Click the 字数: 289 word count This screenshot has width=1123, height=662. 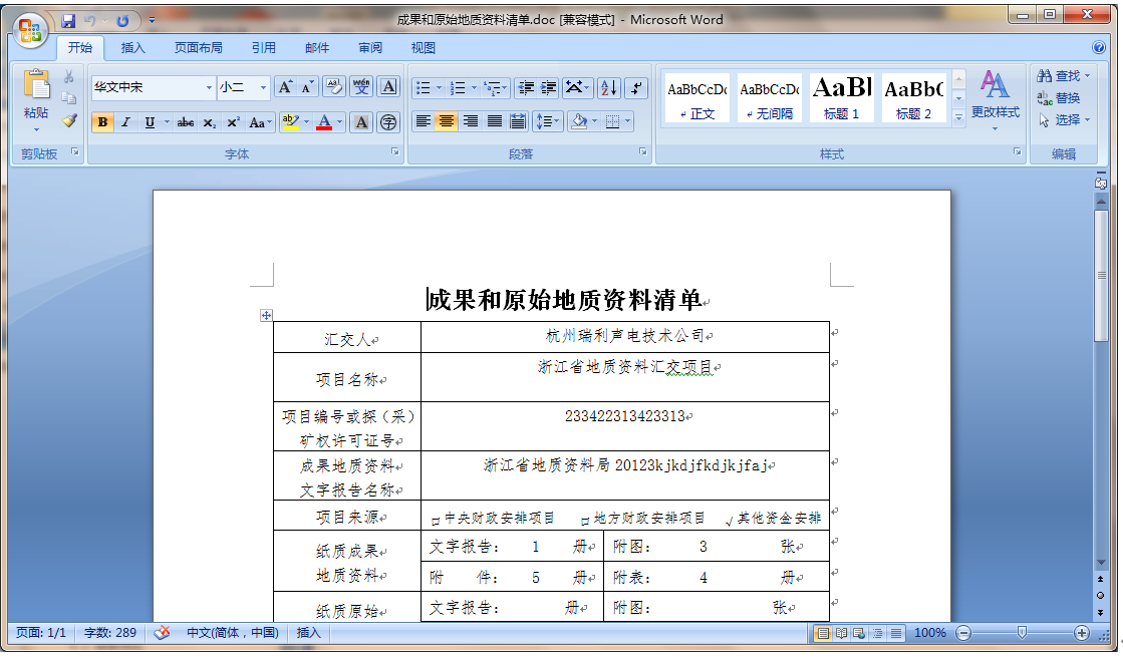click(110, 633)
